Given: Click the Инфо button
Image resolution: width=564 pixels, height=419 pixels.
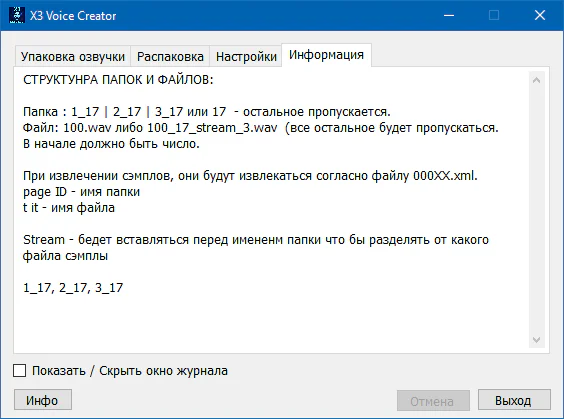Looking at the screenshot, I should (x=43, y=400).
